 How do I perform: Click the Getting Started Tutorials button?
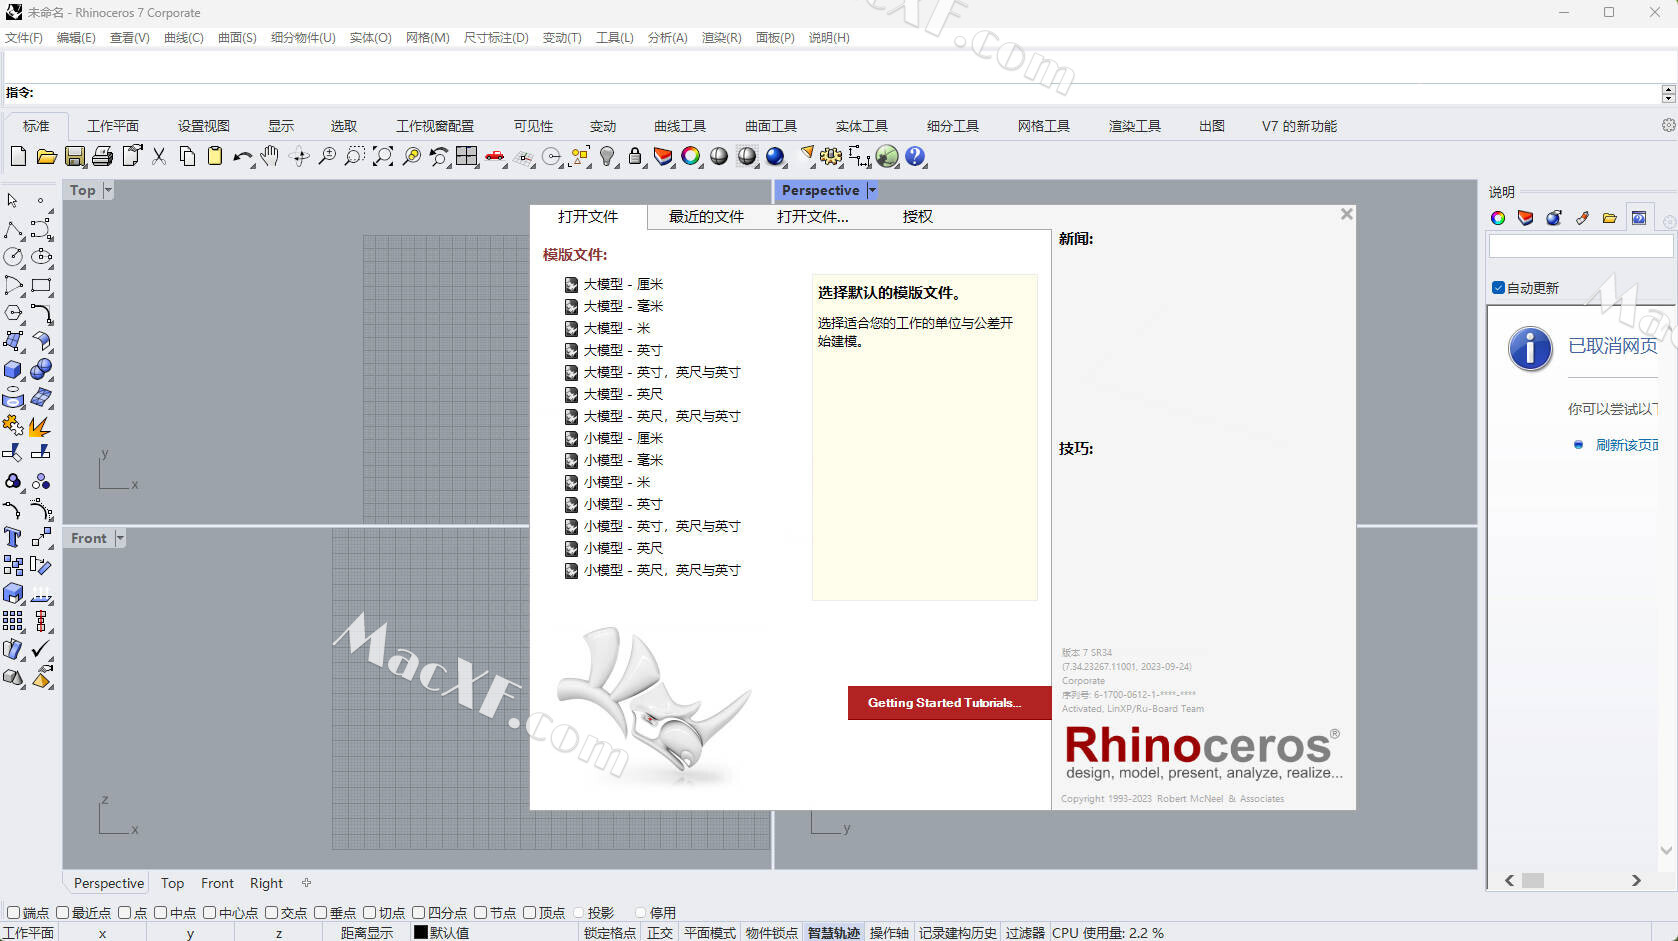click(949, 703)
